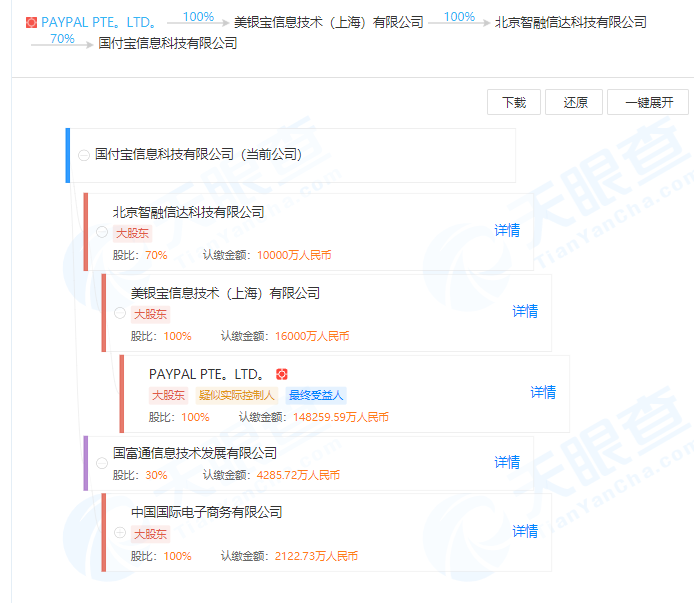Open 详情 for PAYPAL PTE。LTD。

[544, 392]
